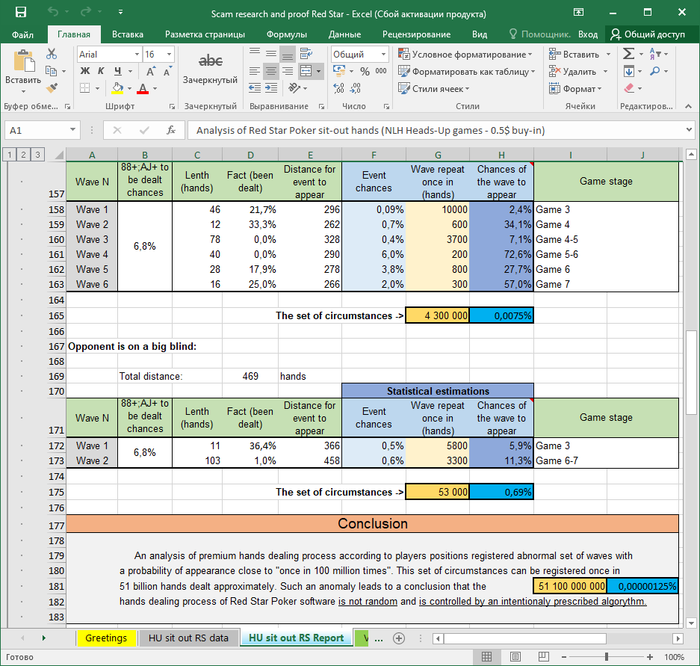Open Find and Select magnifier

tap(655, 71)
